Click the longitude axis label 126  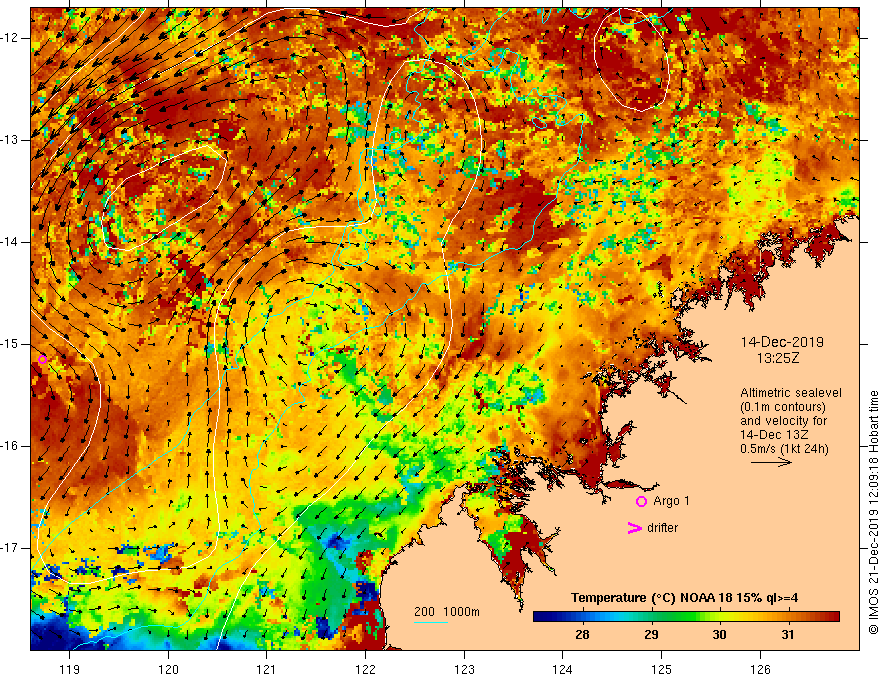pyautogui.click(x=760, y=669)
